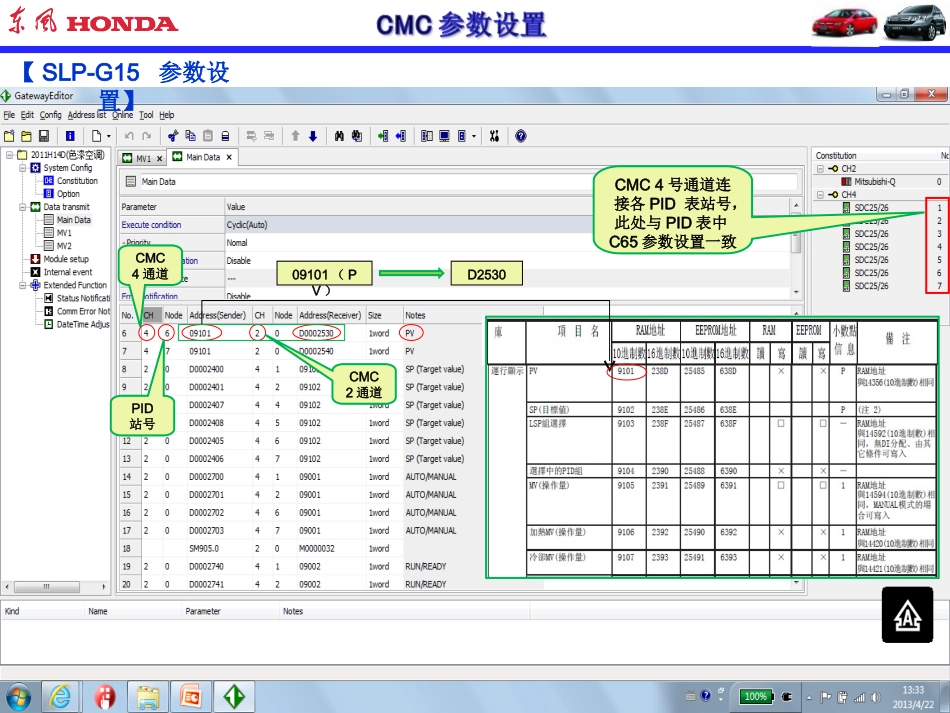Viewport: 950px width, 713px height.
Task: Collapse the System Config tree node
Action: coord(22,168)
